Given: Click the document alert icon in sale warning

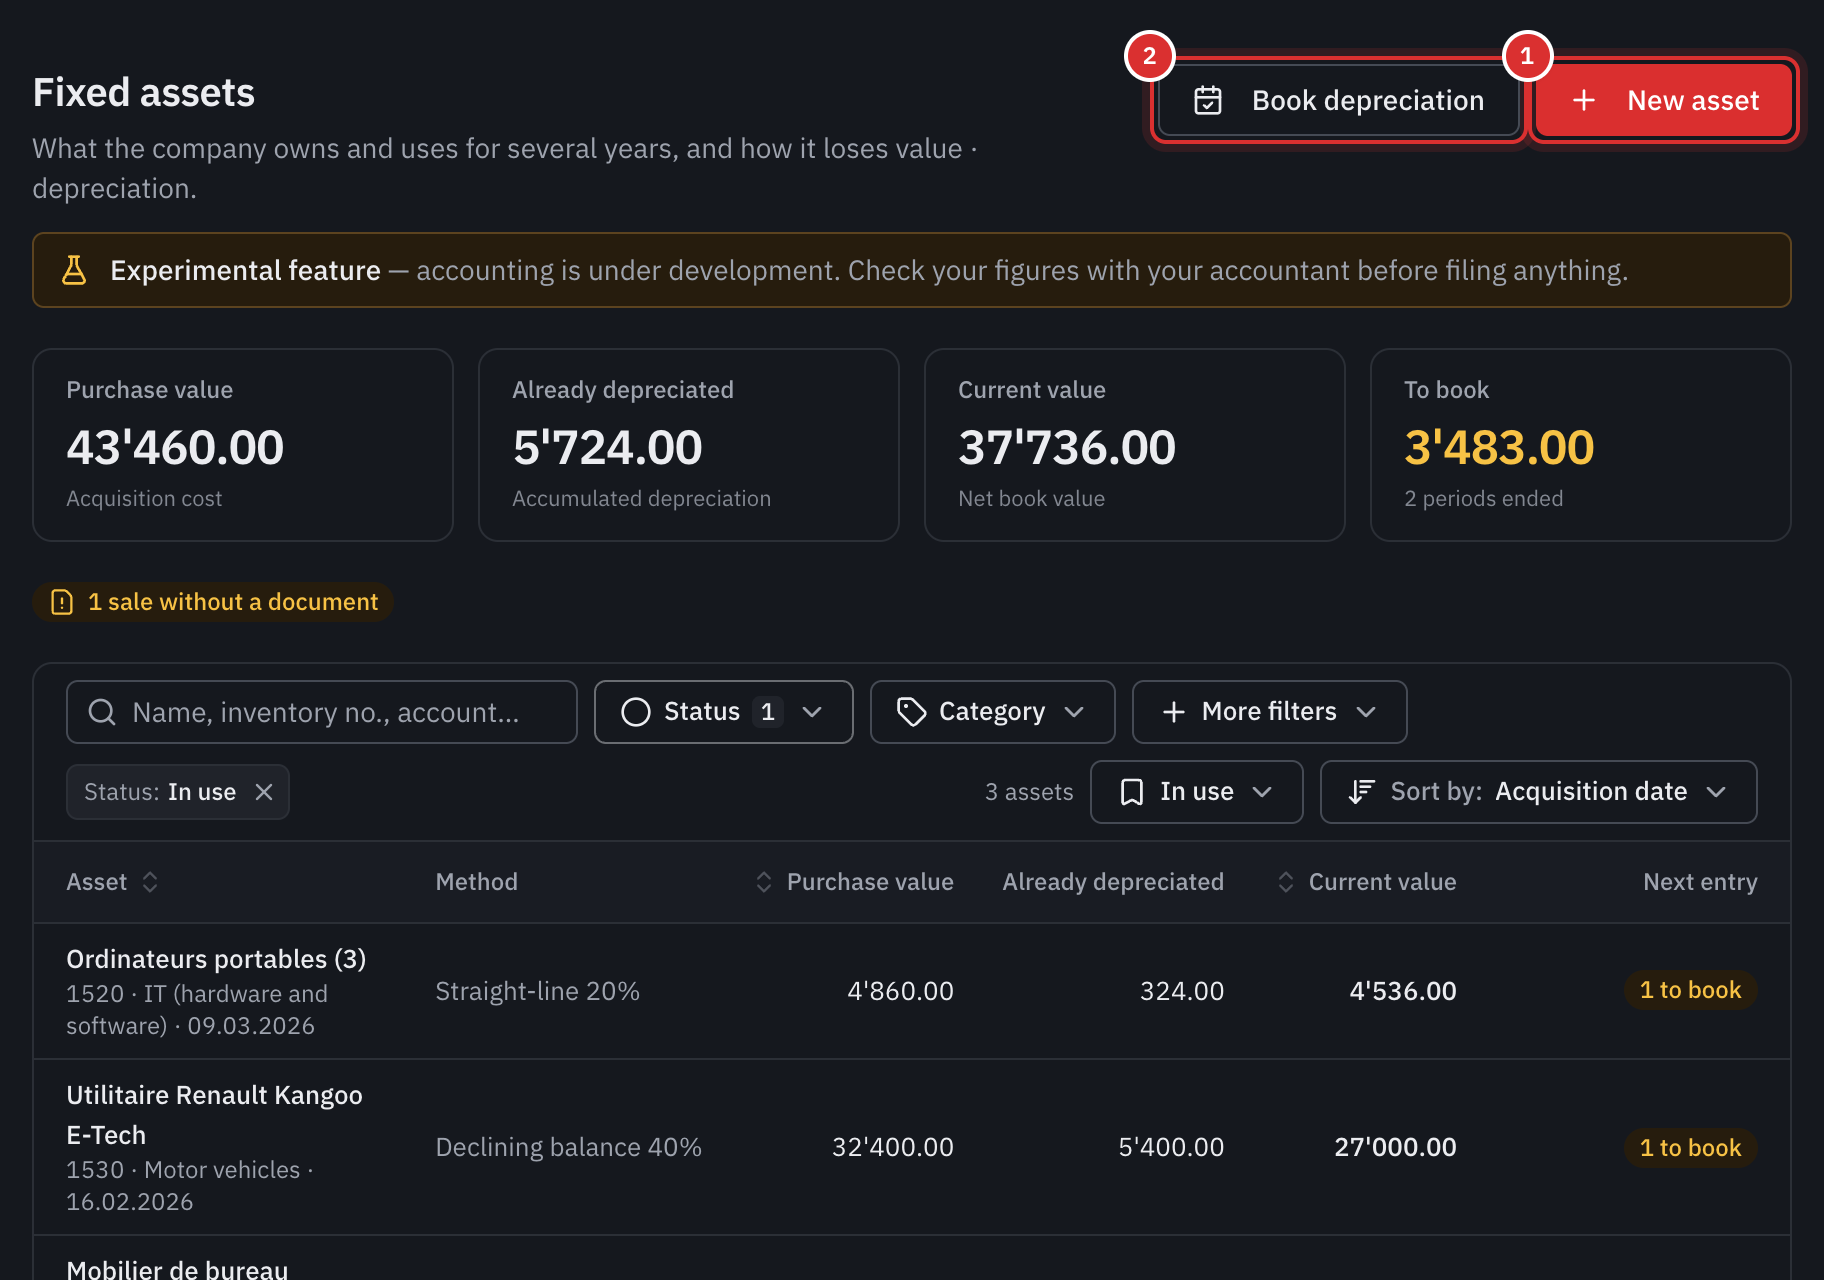Looking at the screenshot, I should point(62,602).
